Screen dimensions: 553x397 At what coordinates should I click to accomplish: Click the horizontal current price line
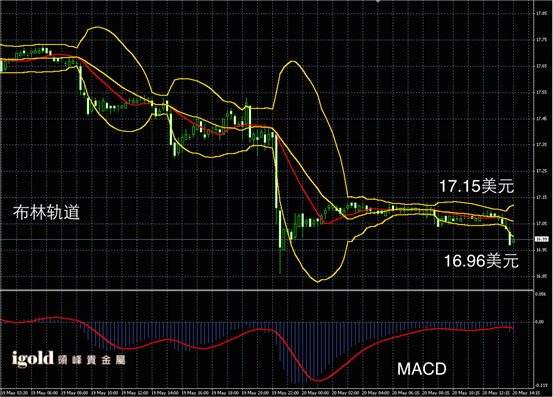click(x=267, y=239)
